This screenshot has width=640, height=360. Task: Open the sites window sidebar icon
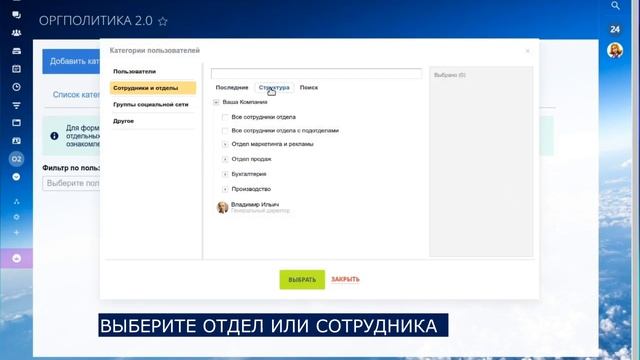tap(16, 123)
